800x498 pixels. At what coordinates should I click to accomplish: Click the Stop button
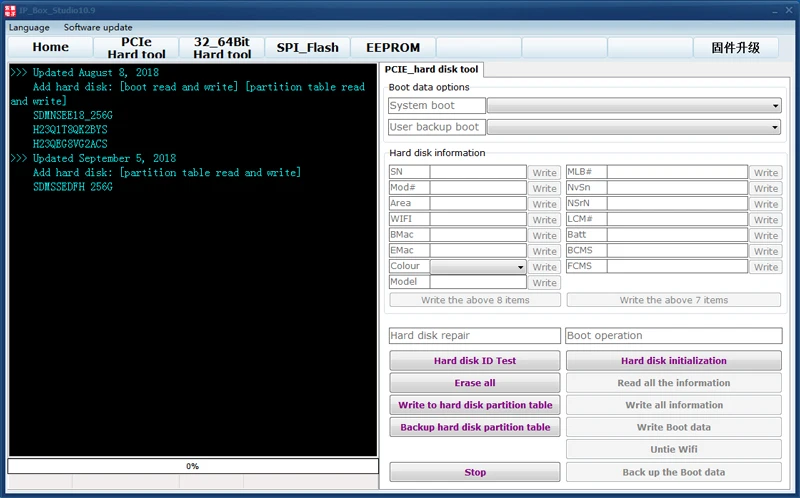pos(474,472)
